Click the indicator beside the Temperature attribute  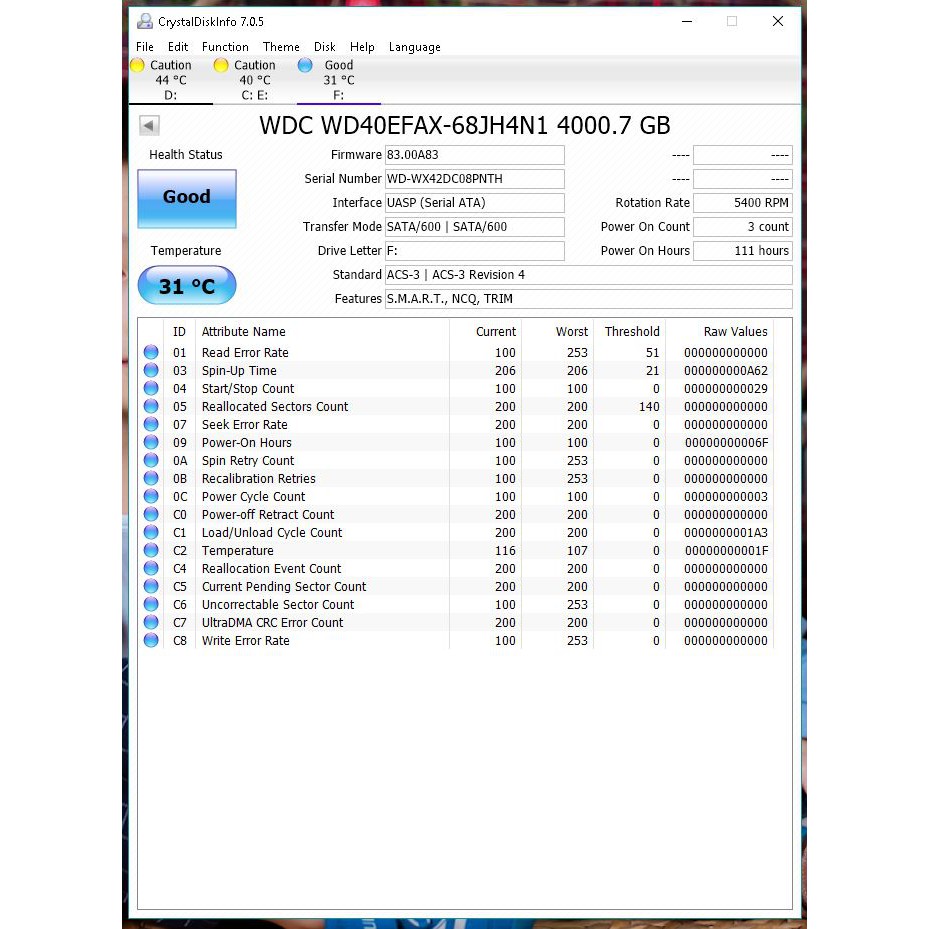click(x=151, y=550)
